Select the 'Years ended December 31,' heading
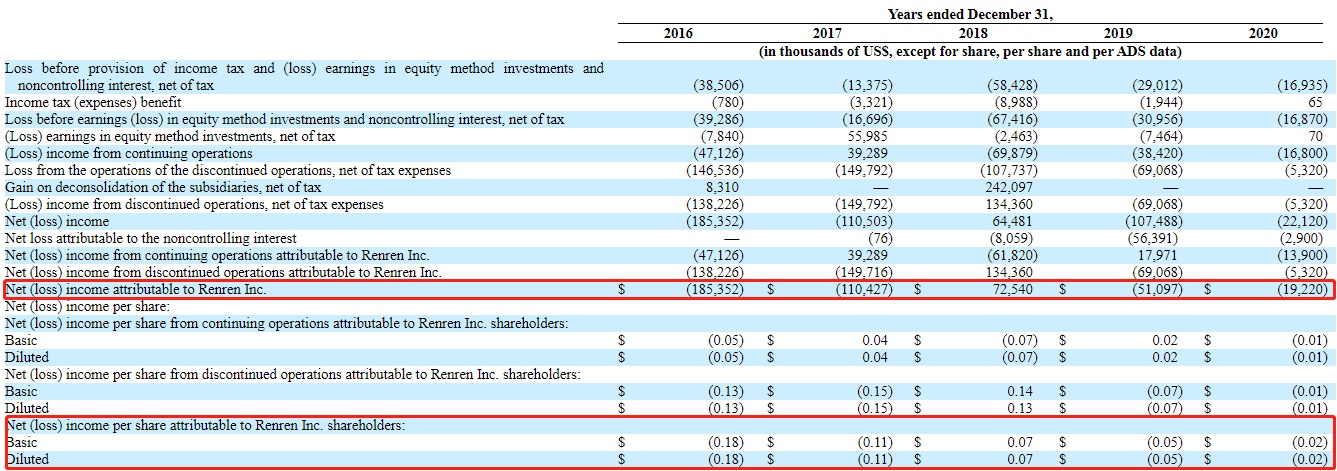The height and width of the screenshot is (471, 1337). click(971, 14)
